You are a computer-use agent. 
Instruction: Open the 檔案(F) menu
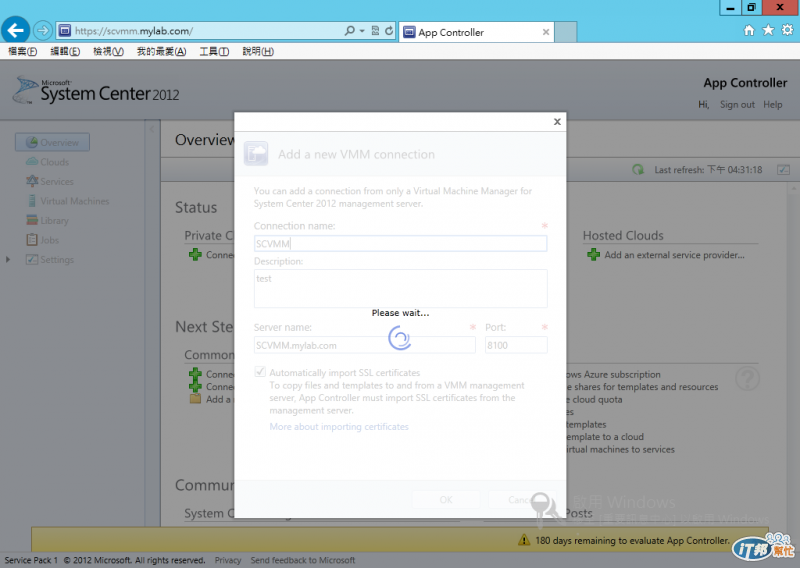click(x=22, y=51)
